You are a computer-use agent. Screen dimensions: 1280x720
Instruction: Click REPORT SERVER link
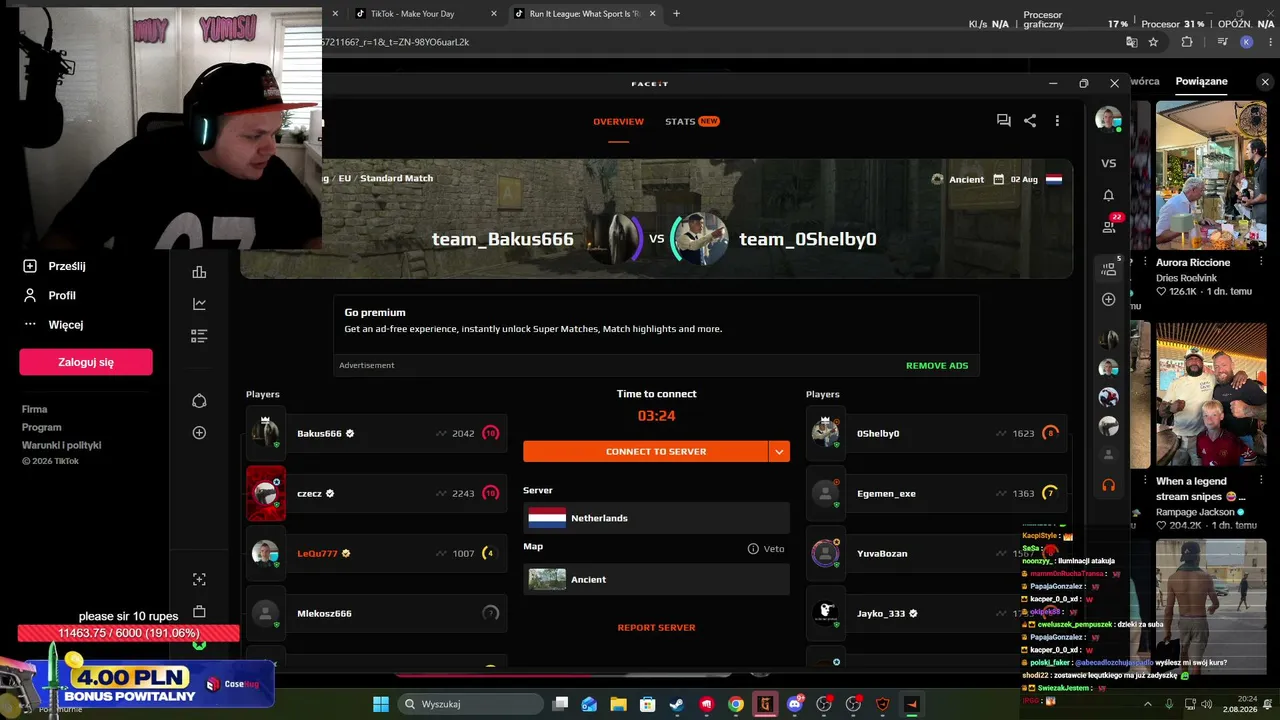click(656, 627)
